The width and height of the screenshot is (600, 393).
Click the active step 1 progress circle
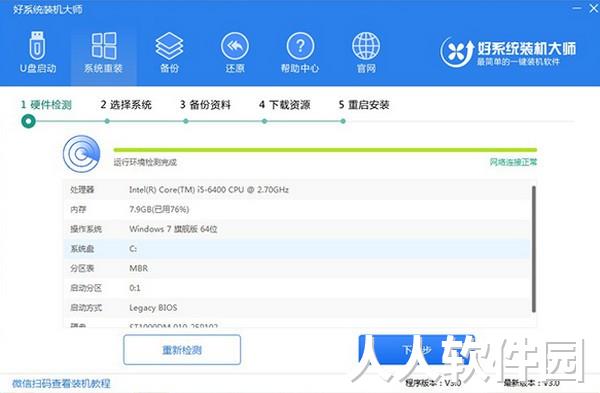[x=28, y=121]
